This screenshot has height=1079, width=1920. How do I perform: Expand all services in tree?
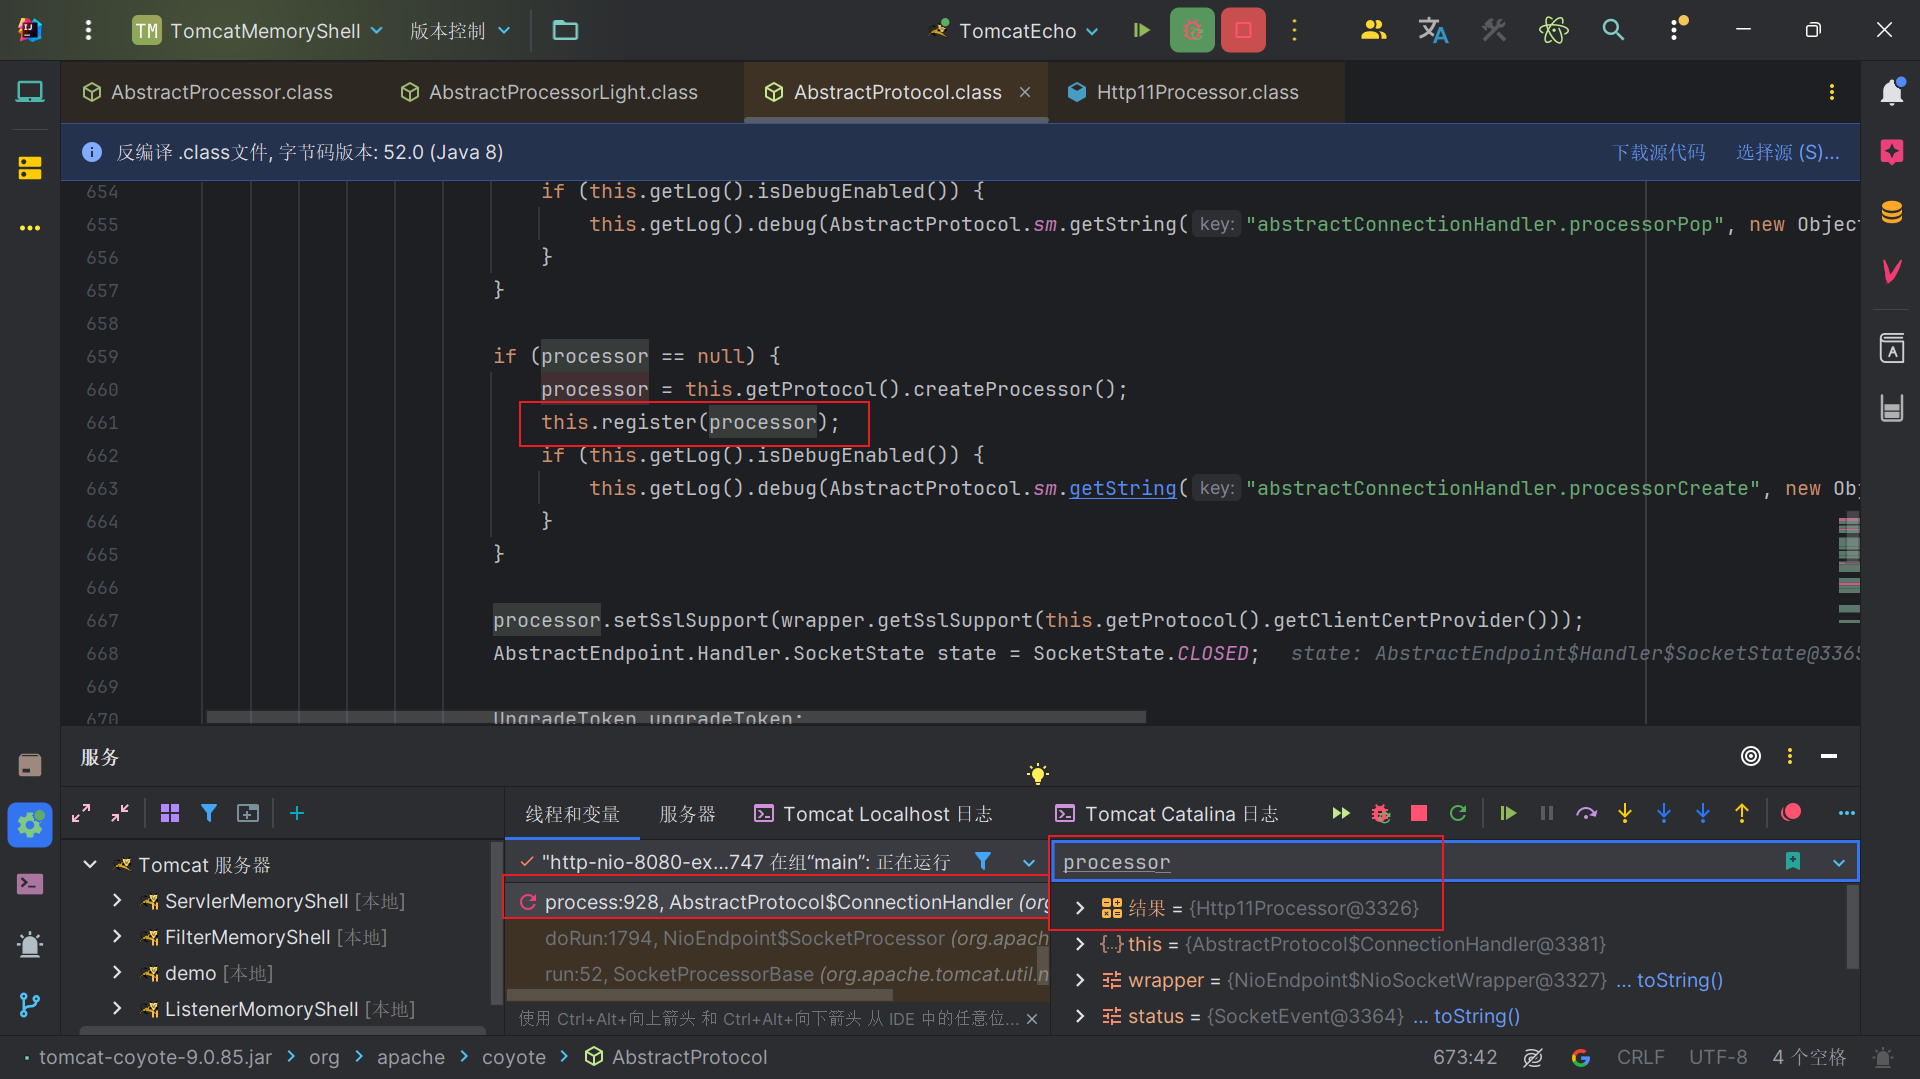(81, 813)
